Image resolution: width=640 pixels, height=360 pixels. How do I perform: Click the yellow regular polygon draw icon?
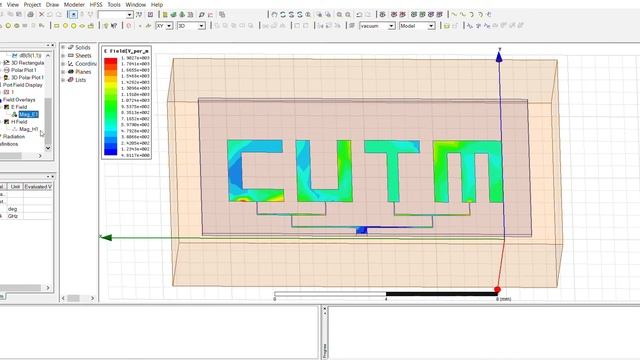(x=73, y=26)
